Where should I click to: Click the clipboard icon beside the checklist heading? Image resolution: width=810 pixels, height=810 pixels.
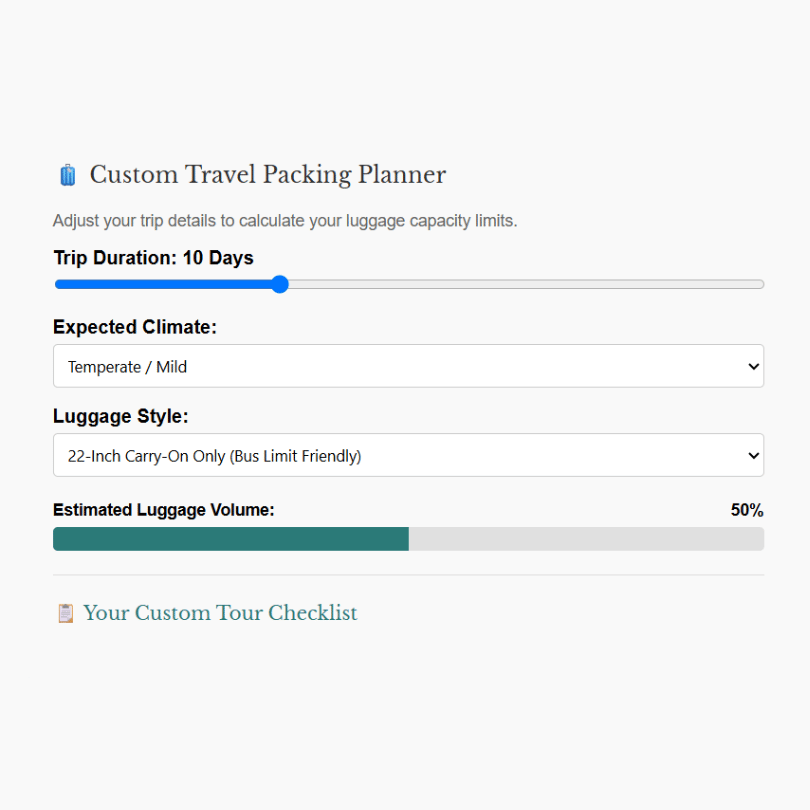66,613
